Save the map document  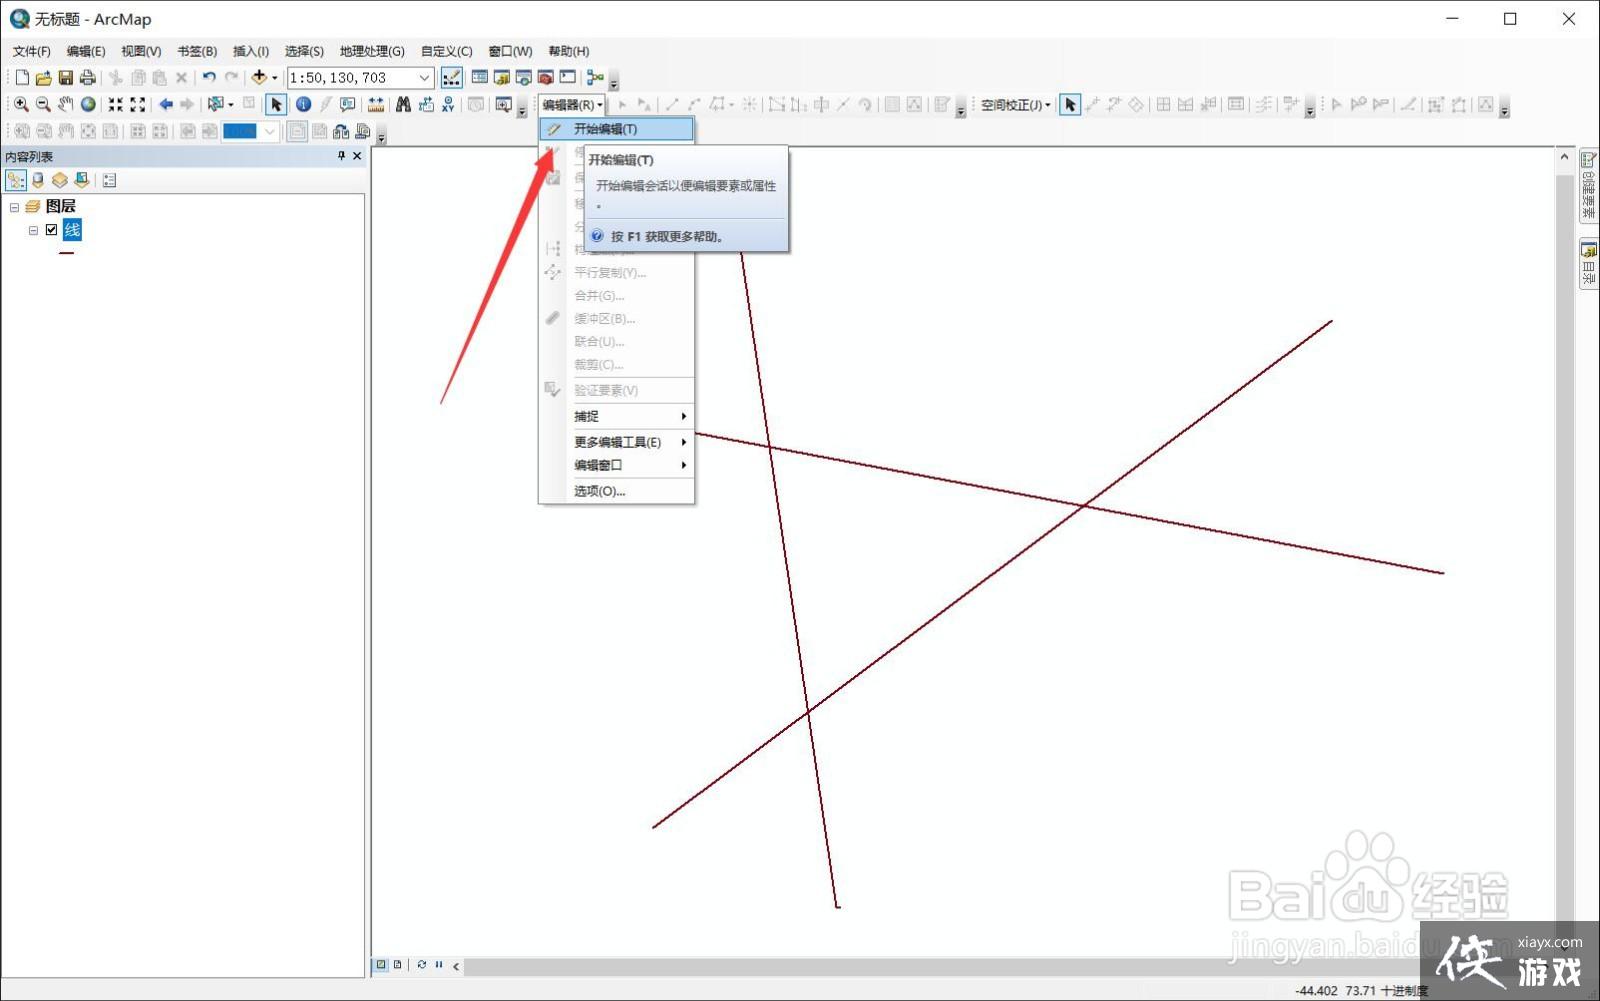coord(65,78)
